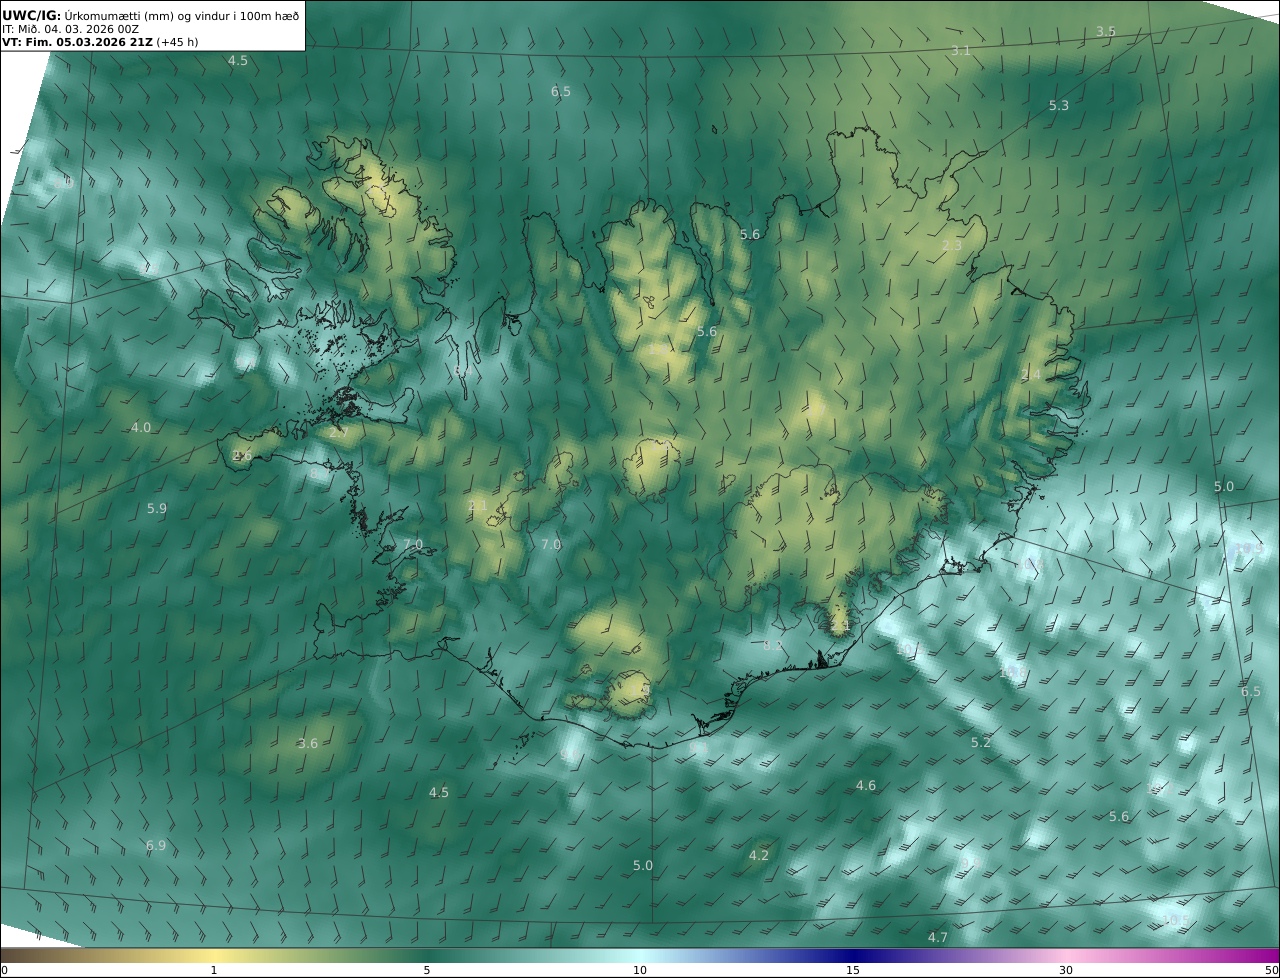Image resolution: width=1280 pixels, height=978 pixels.
Task: Click the "50" tick on the colour scale
Action: click(x=1271, y=970)
